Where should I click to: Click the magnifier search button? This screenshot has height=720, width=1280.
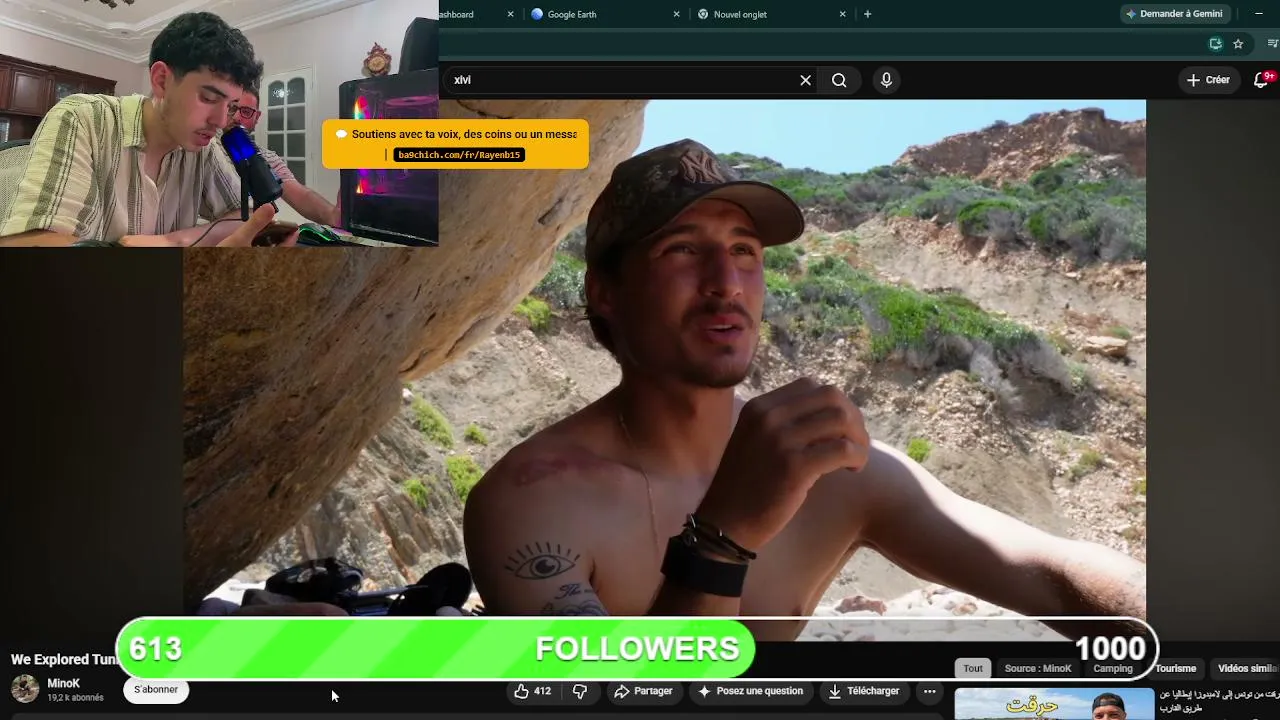click(839, 80)
